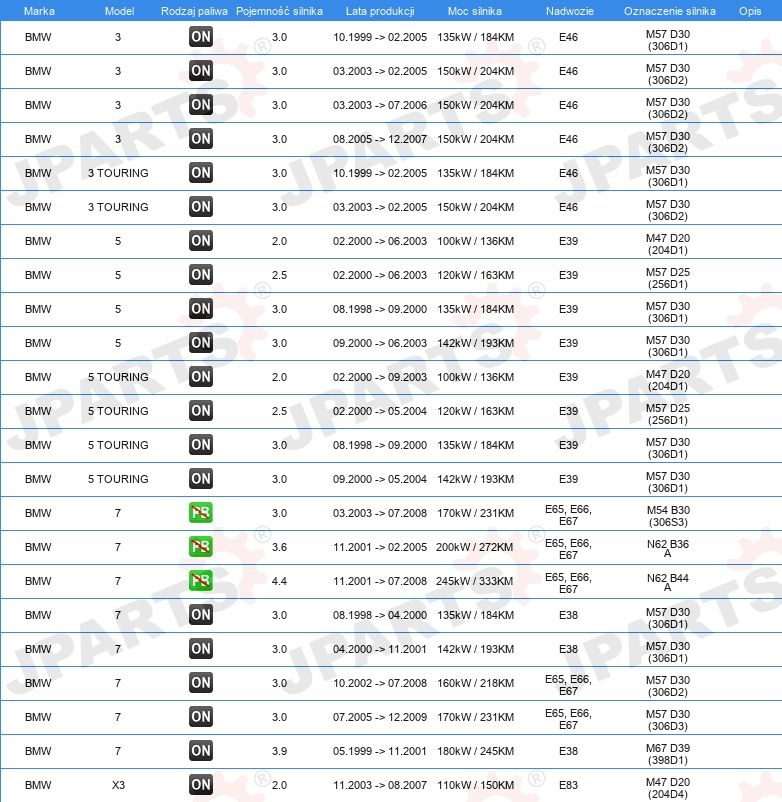Image resolution: width=782 pixels, height=802 pixels.
Task: Select the '160kW / 218KM' power cell
Action: (475, 683)
